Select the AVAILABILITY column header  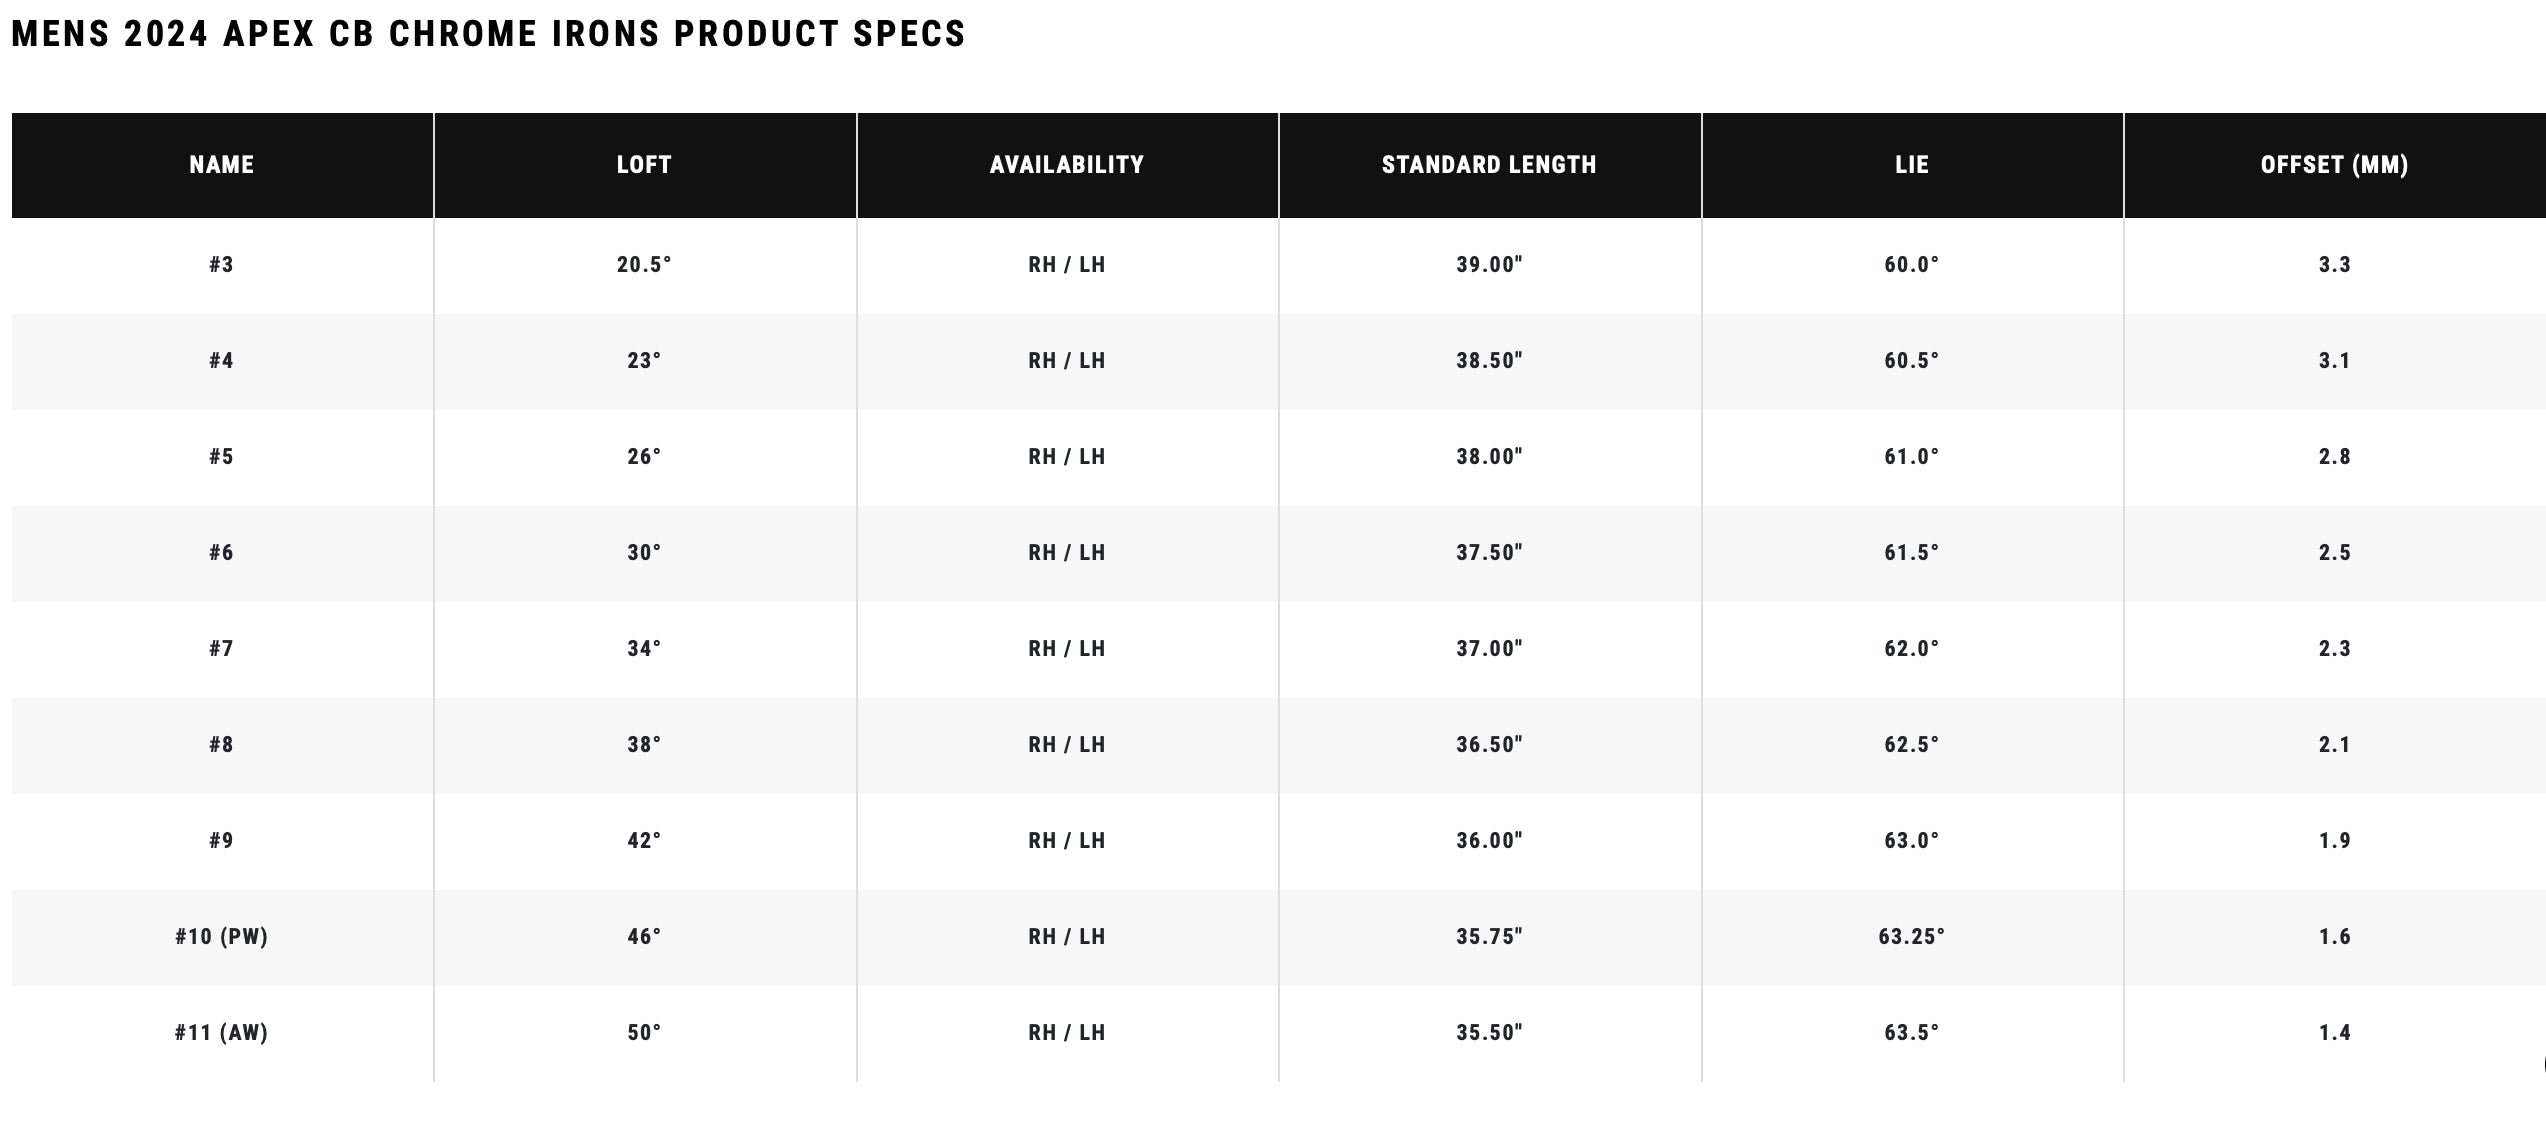tap(1067, 165)
